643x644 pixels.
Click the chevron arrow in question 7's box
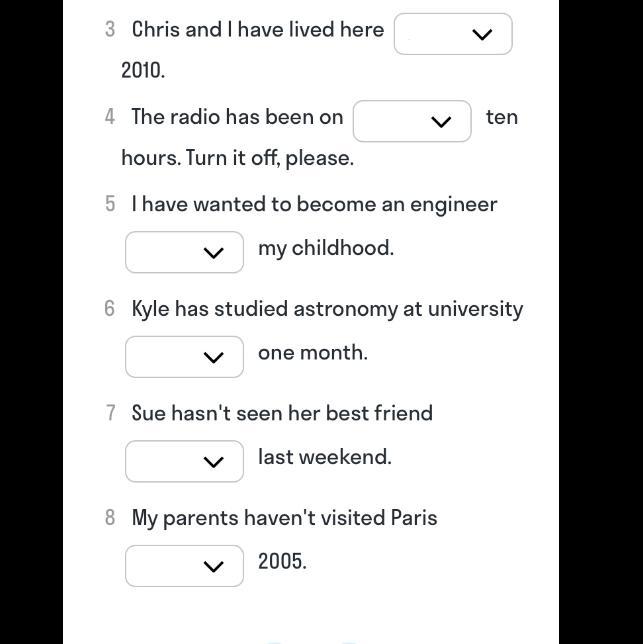click(x=214, y=462)
